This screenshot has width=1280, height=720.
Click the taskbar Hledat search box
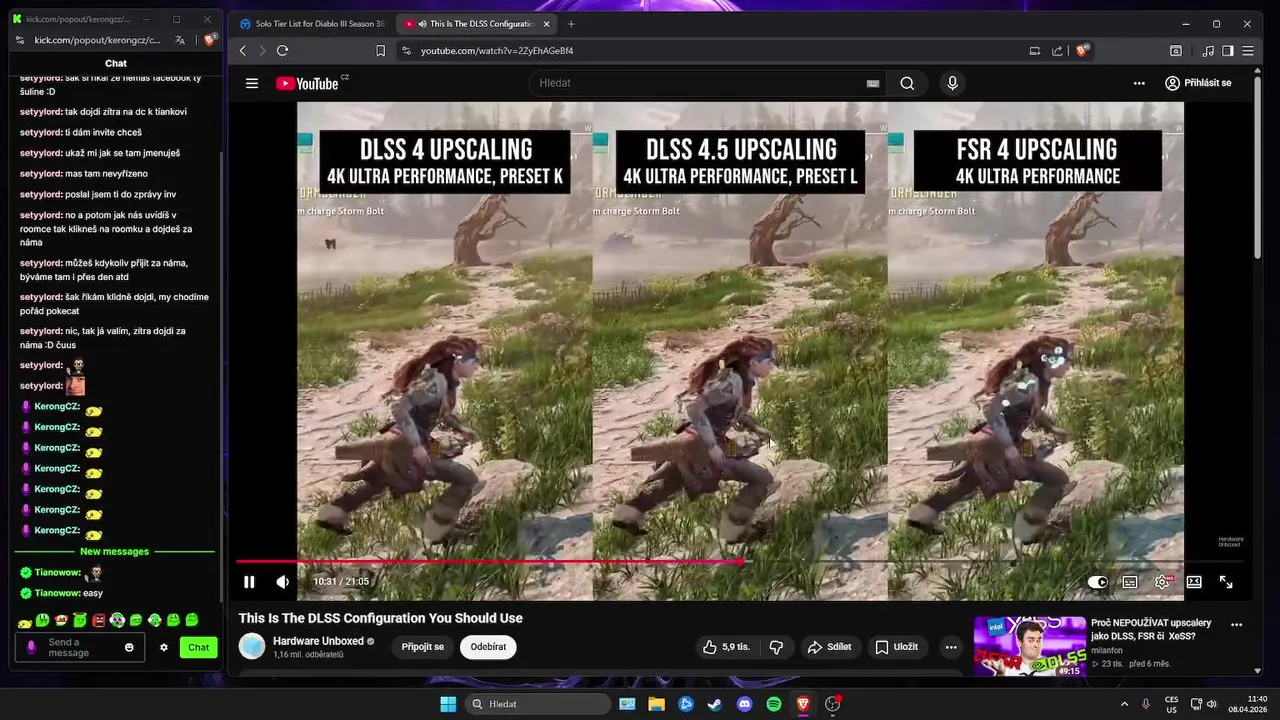[x=540, y=704]
